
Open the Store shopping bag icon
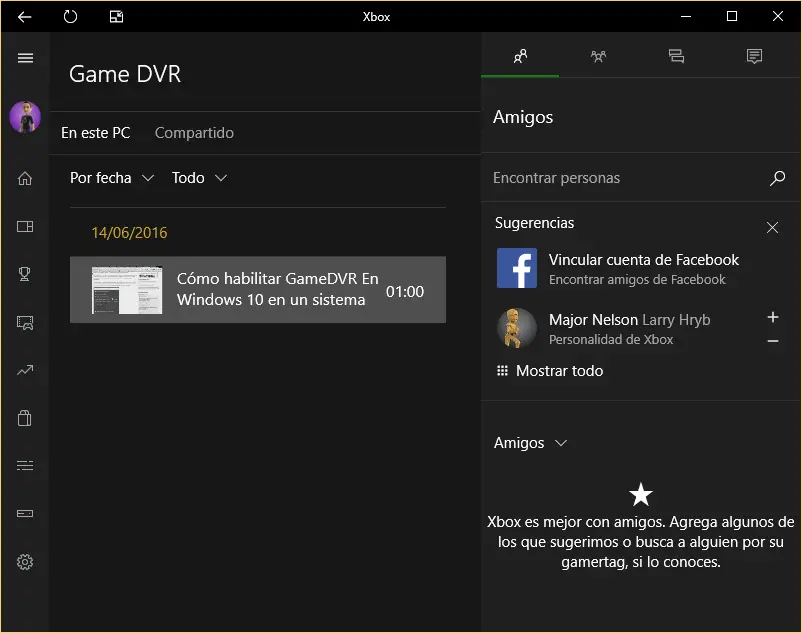25,418
